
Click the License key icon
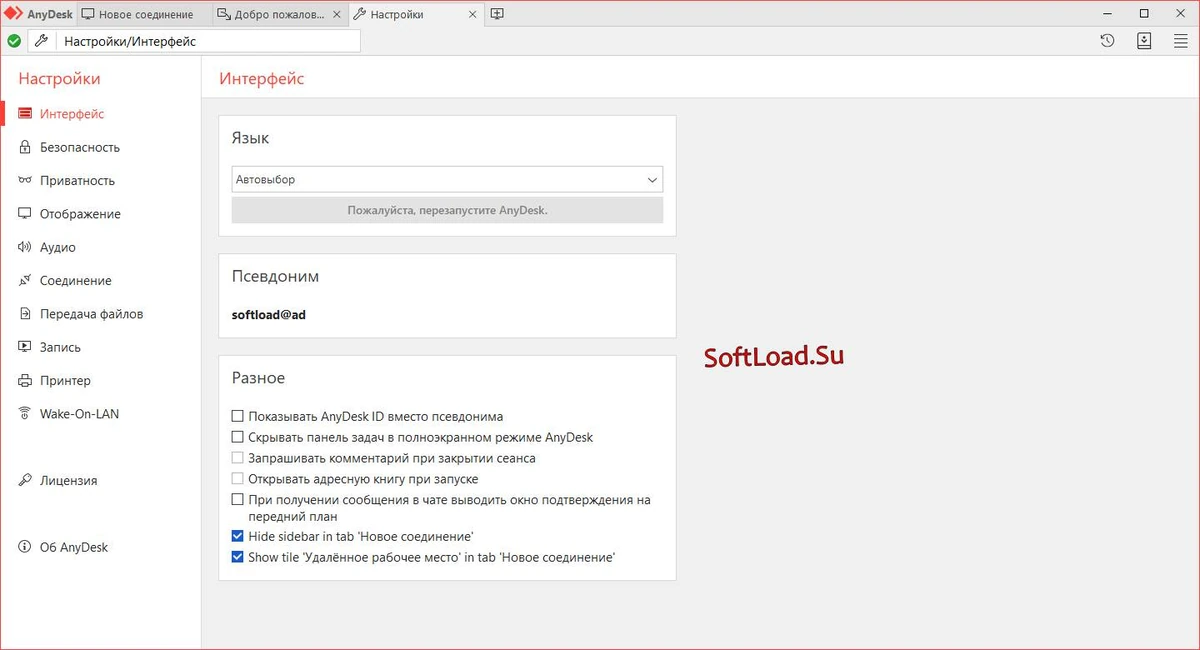(x=25, y=481)
